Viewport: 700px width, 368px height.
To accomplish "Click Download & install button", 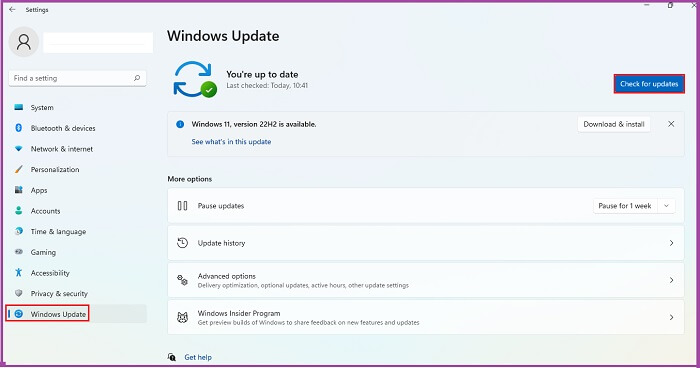I will click(614, 124).
